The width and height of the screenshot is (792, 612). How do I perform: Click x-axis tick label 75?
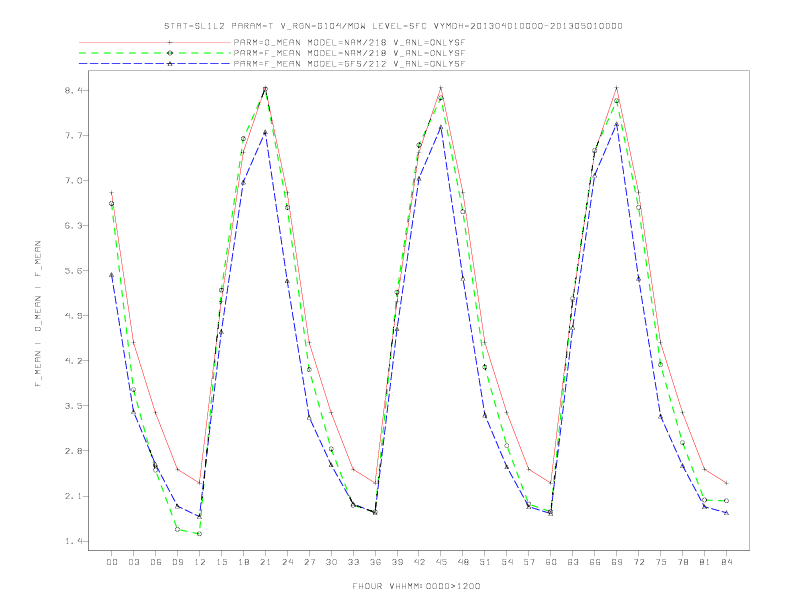coord(661,562)
